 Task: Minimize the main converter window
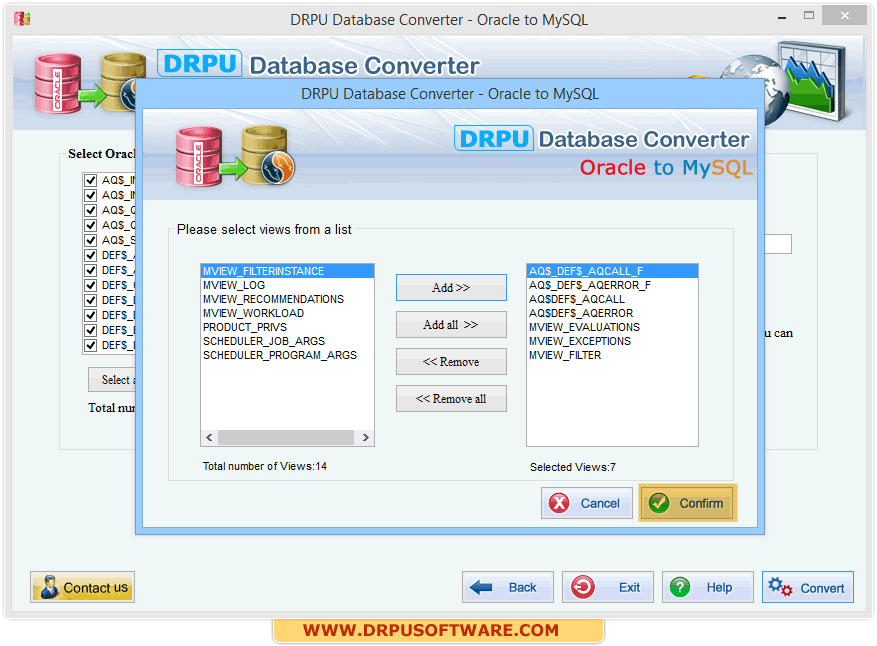pyautogui.click(x=782, y=17)
